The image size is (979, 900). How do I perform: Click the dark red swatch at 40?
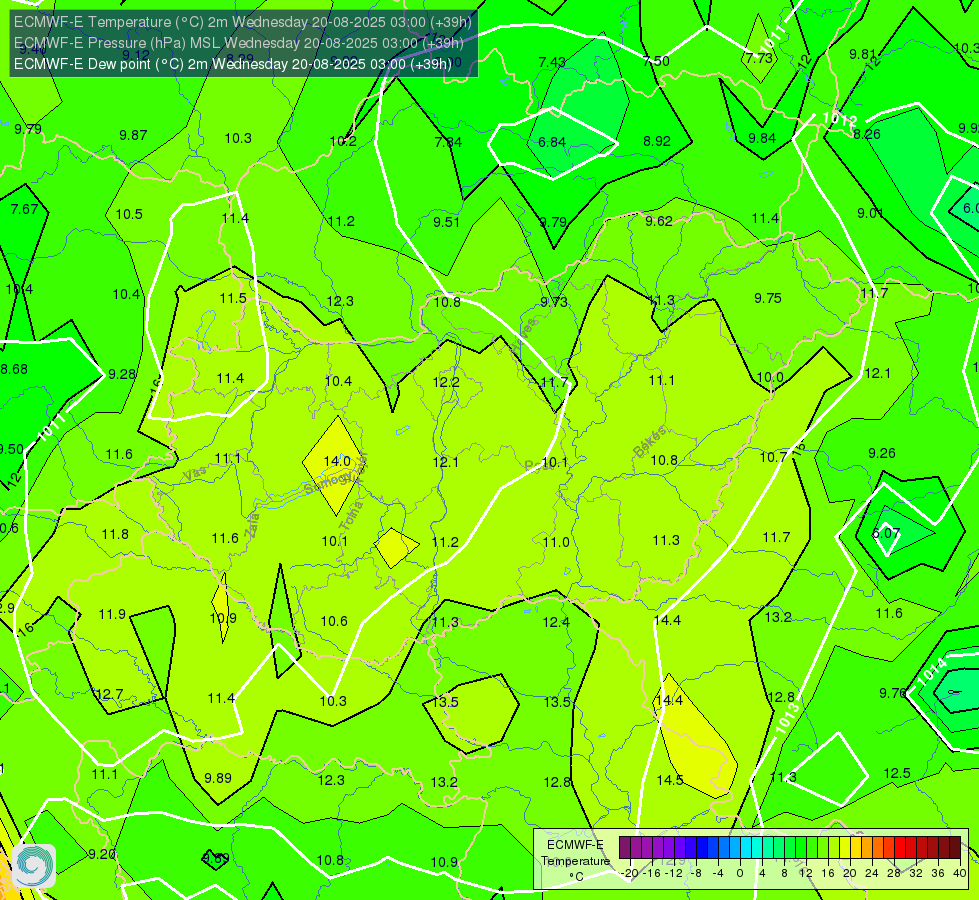(x=955, y=848)
